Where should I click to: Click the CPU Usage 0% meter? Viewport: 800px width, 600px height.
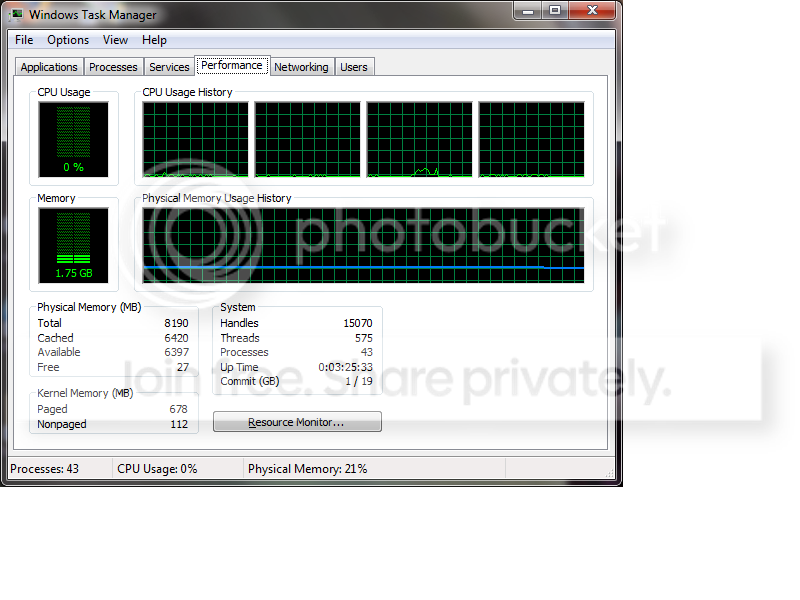coord(73,139)
